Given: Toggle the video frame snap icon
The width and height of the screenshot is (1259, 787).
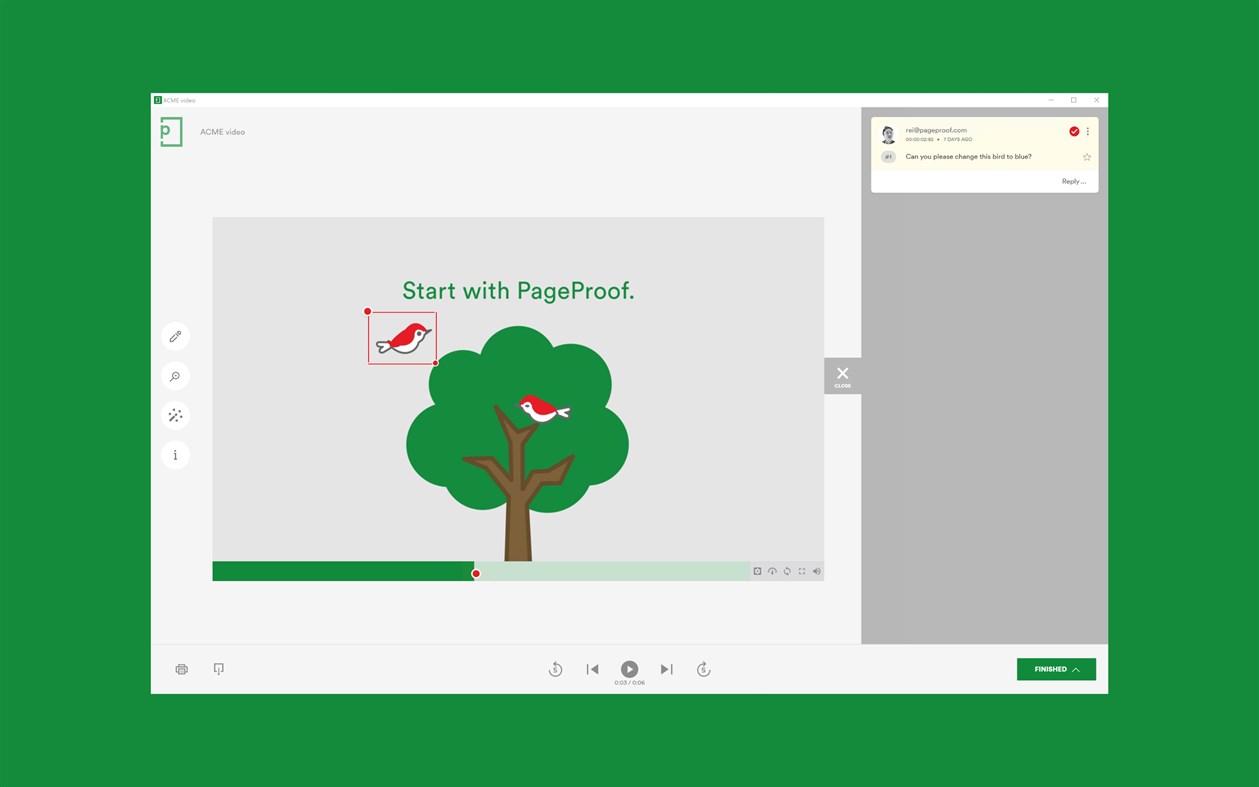Looking at the screenshot, I should tap(757, 571).
